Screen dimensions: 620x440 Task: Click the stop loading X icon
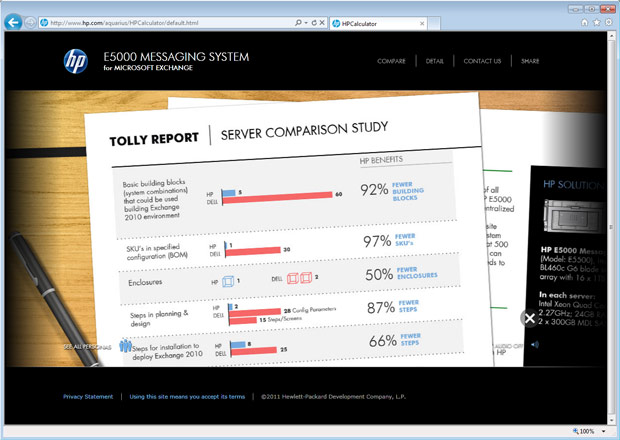pos(322,23)
